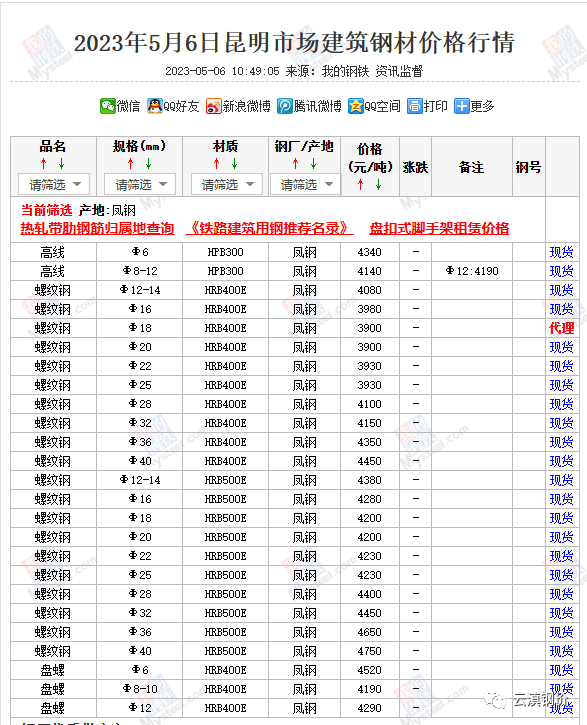The height and width of the screenshot is (725, 587).
Task: Share to Tencent Weibo icon
Action: tap(285, 106)
